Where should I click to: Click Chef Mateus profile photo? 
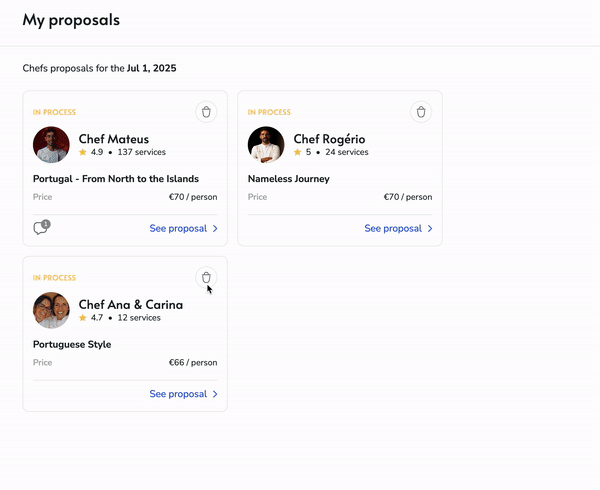51,145
